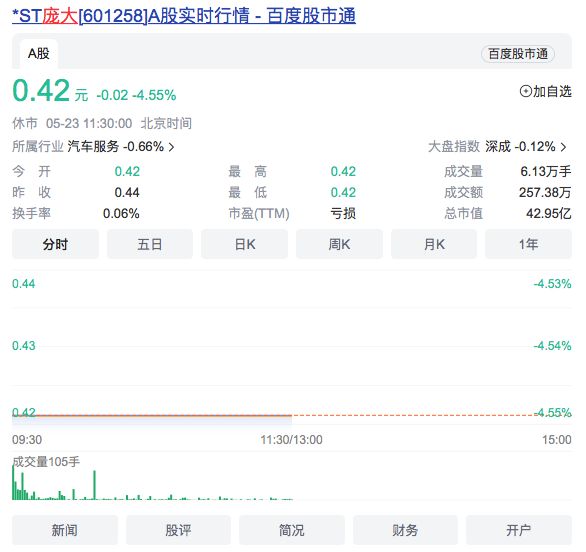Click the 15:00 time axis label

[557, 440]
